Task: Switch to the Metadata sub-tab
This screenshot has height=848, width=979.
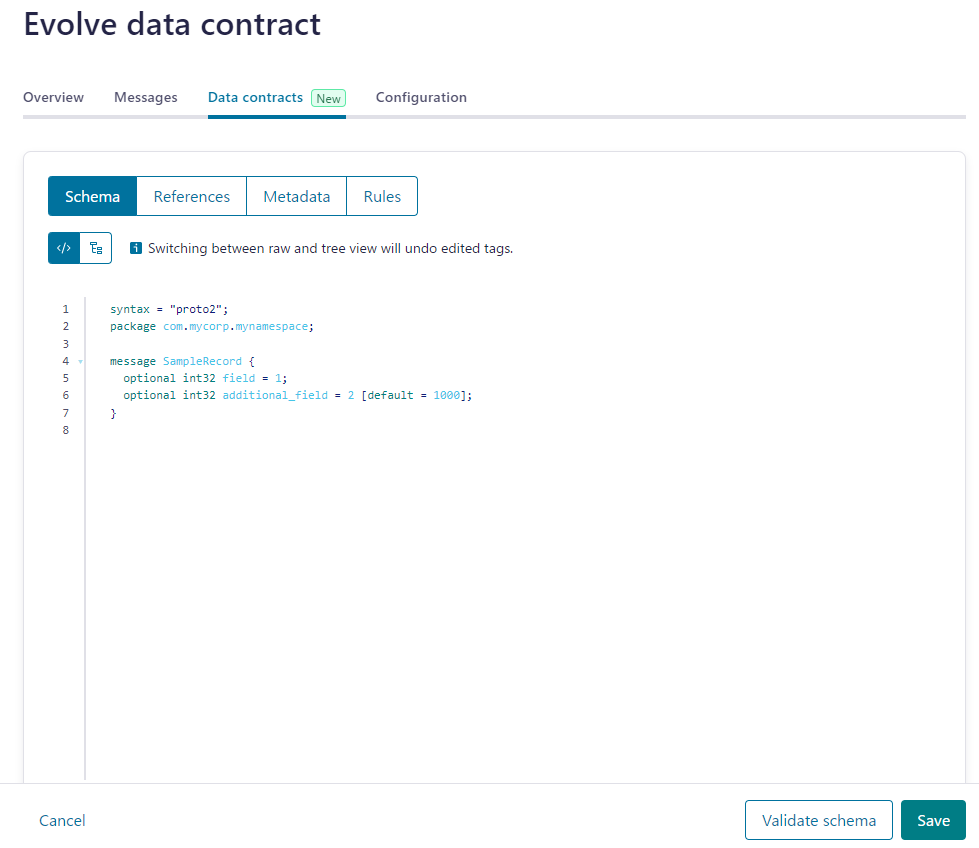Action: tap(297, 196)
